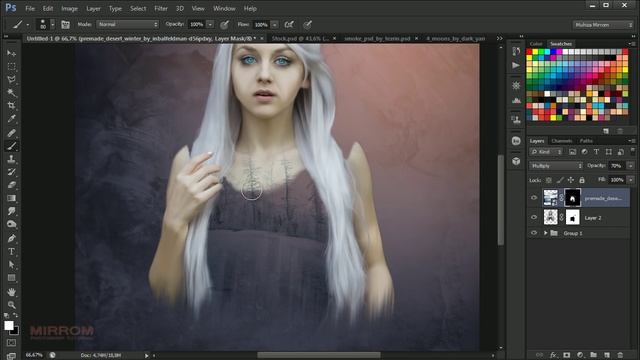Open layer Fill 100% dropdown arrow
This screenshot has height=360, width=640.
[x=631, y=180]
